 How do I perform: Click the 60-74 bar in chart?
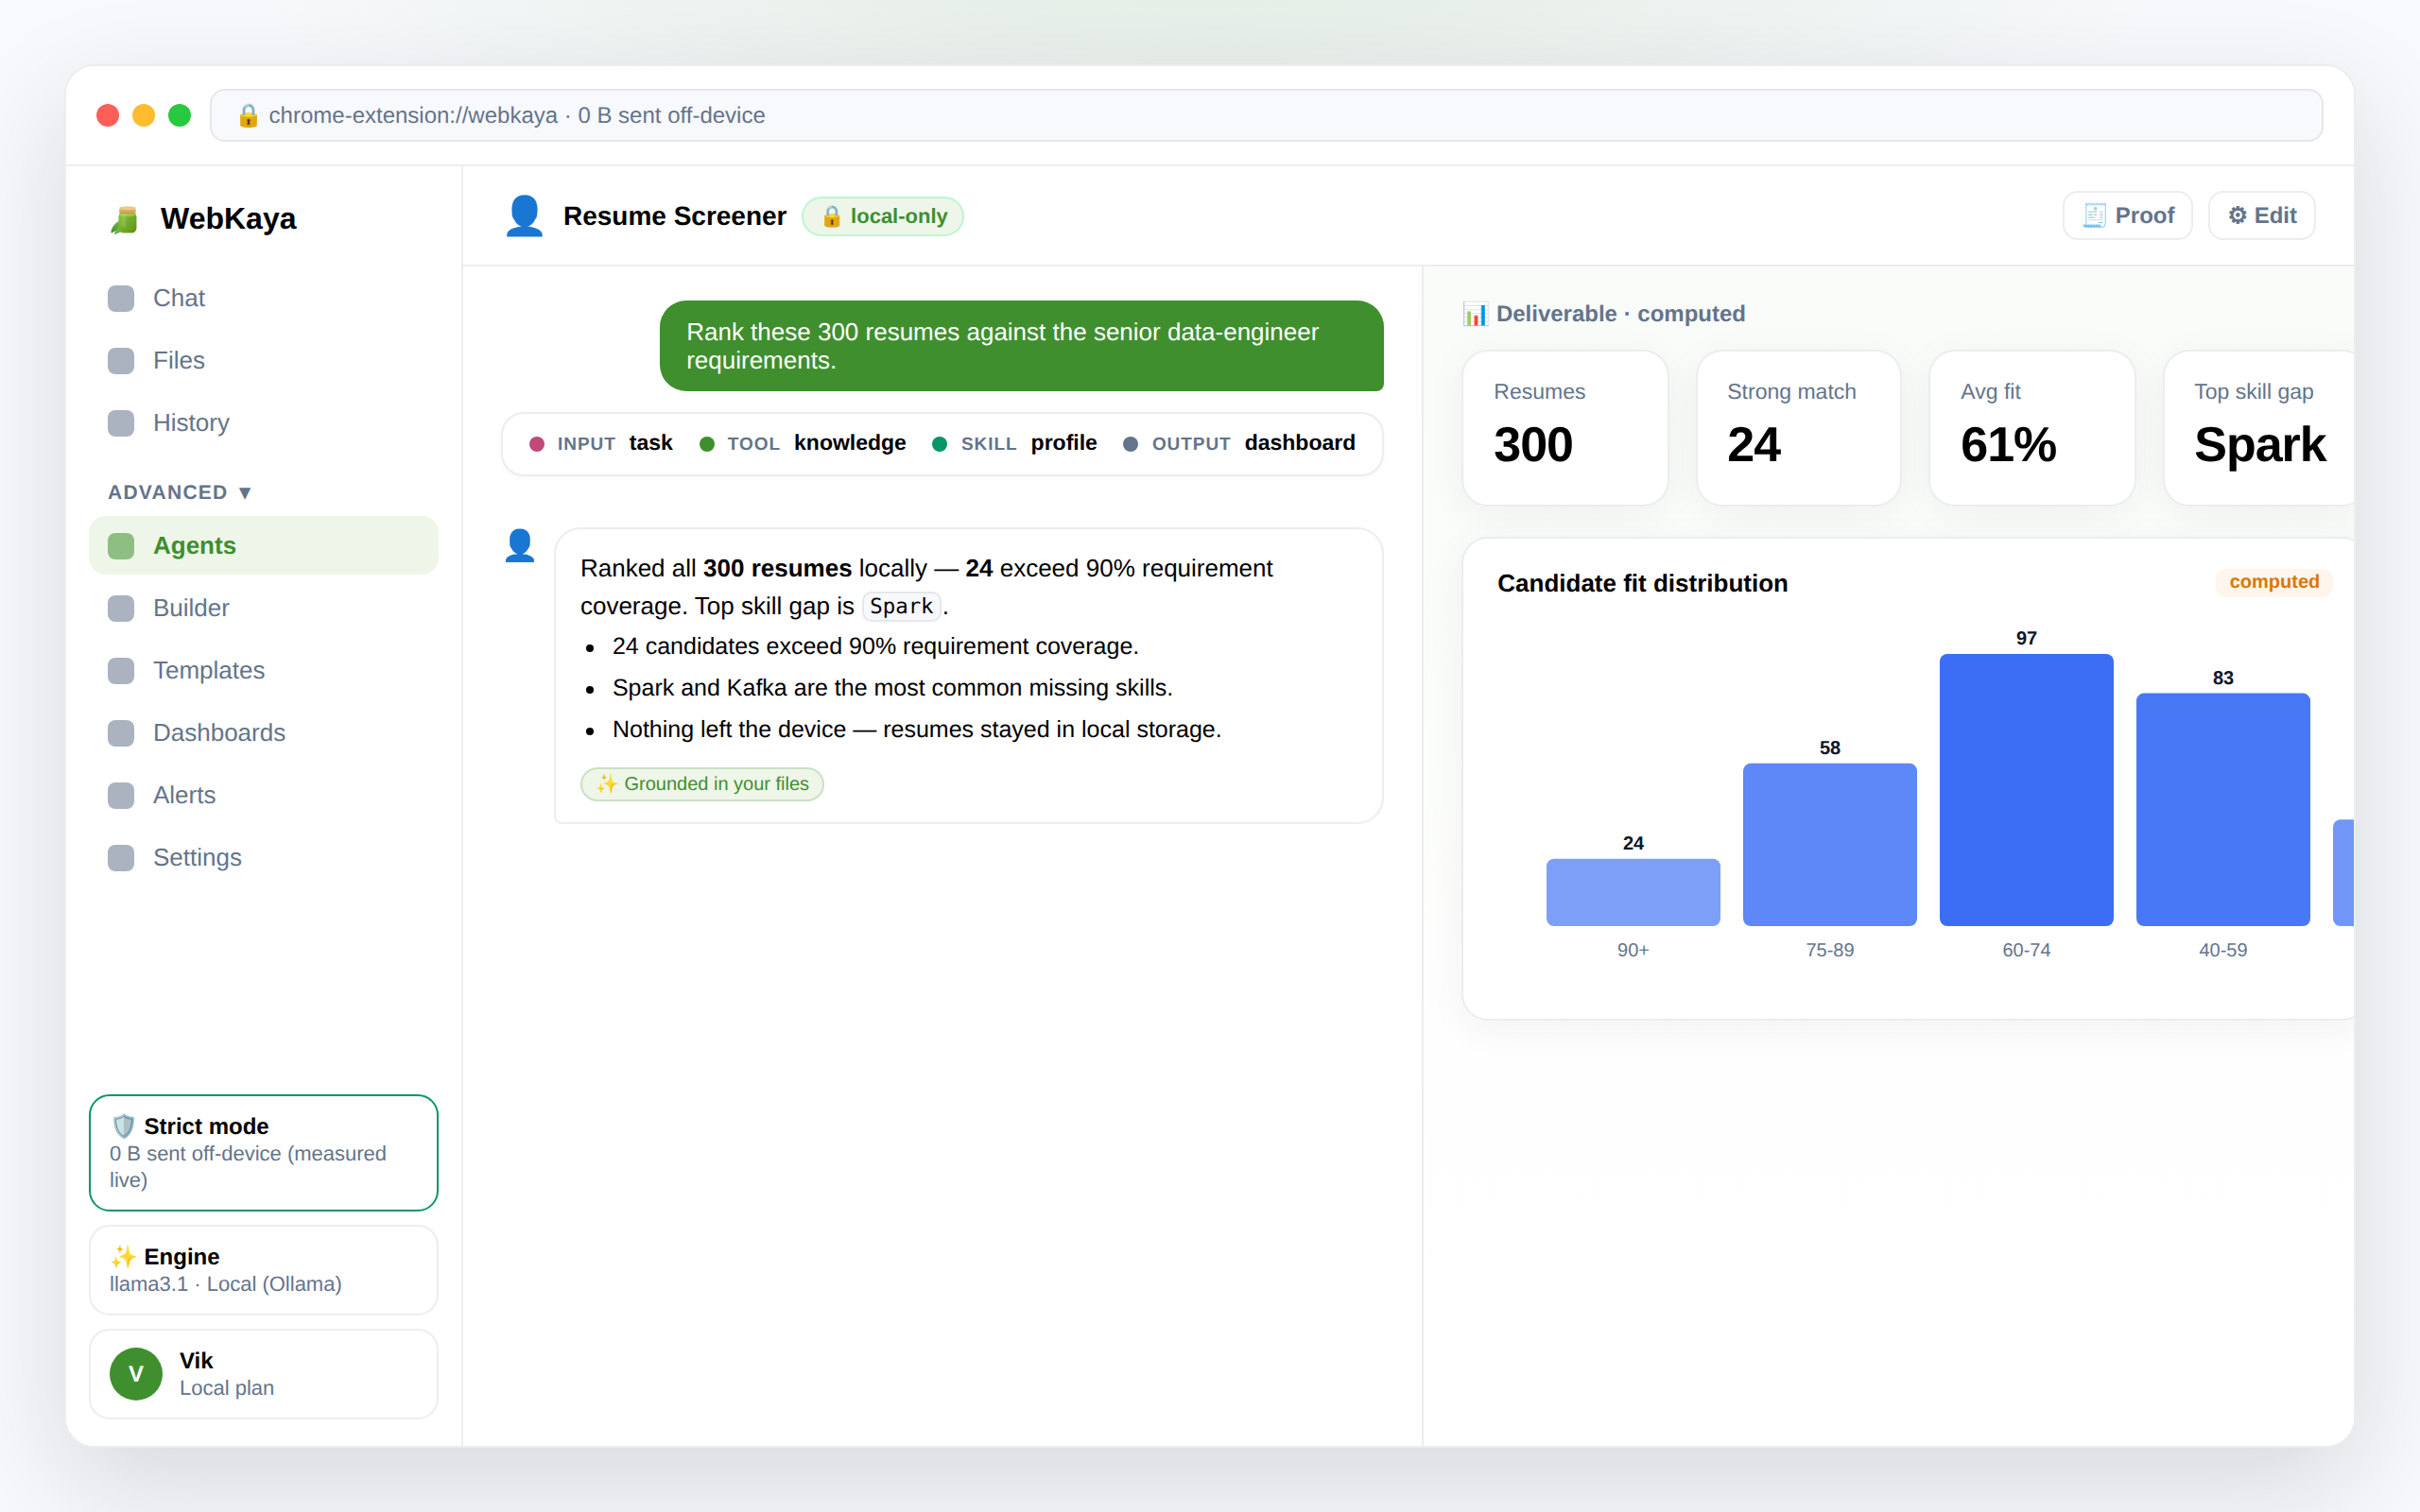pyautogui.click(x=2026, y=790)
